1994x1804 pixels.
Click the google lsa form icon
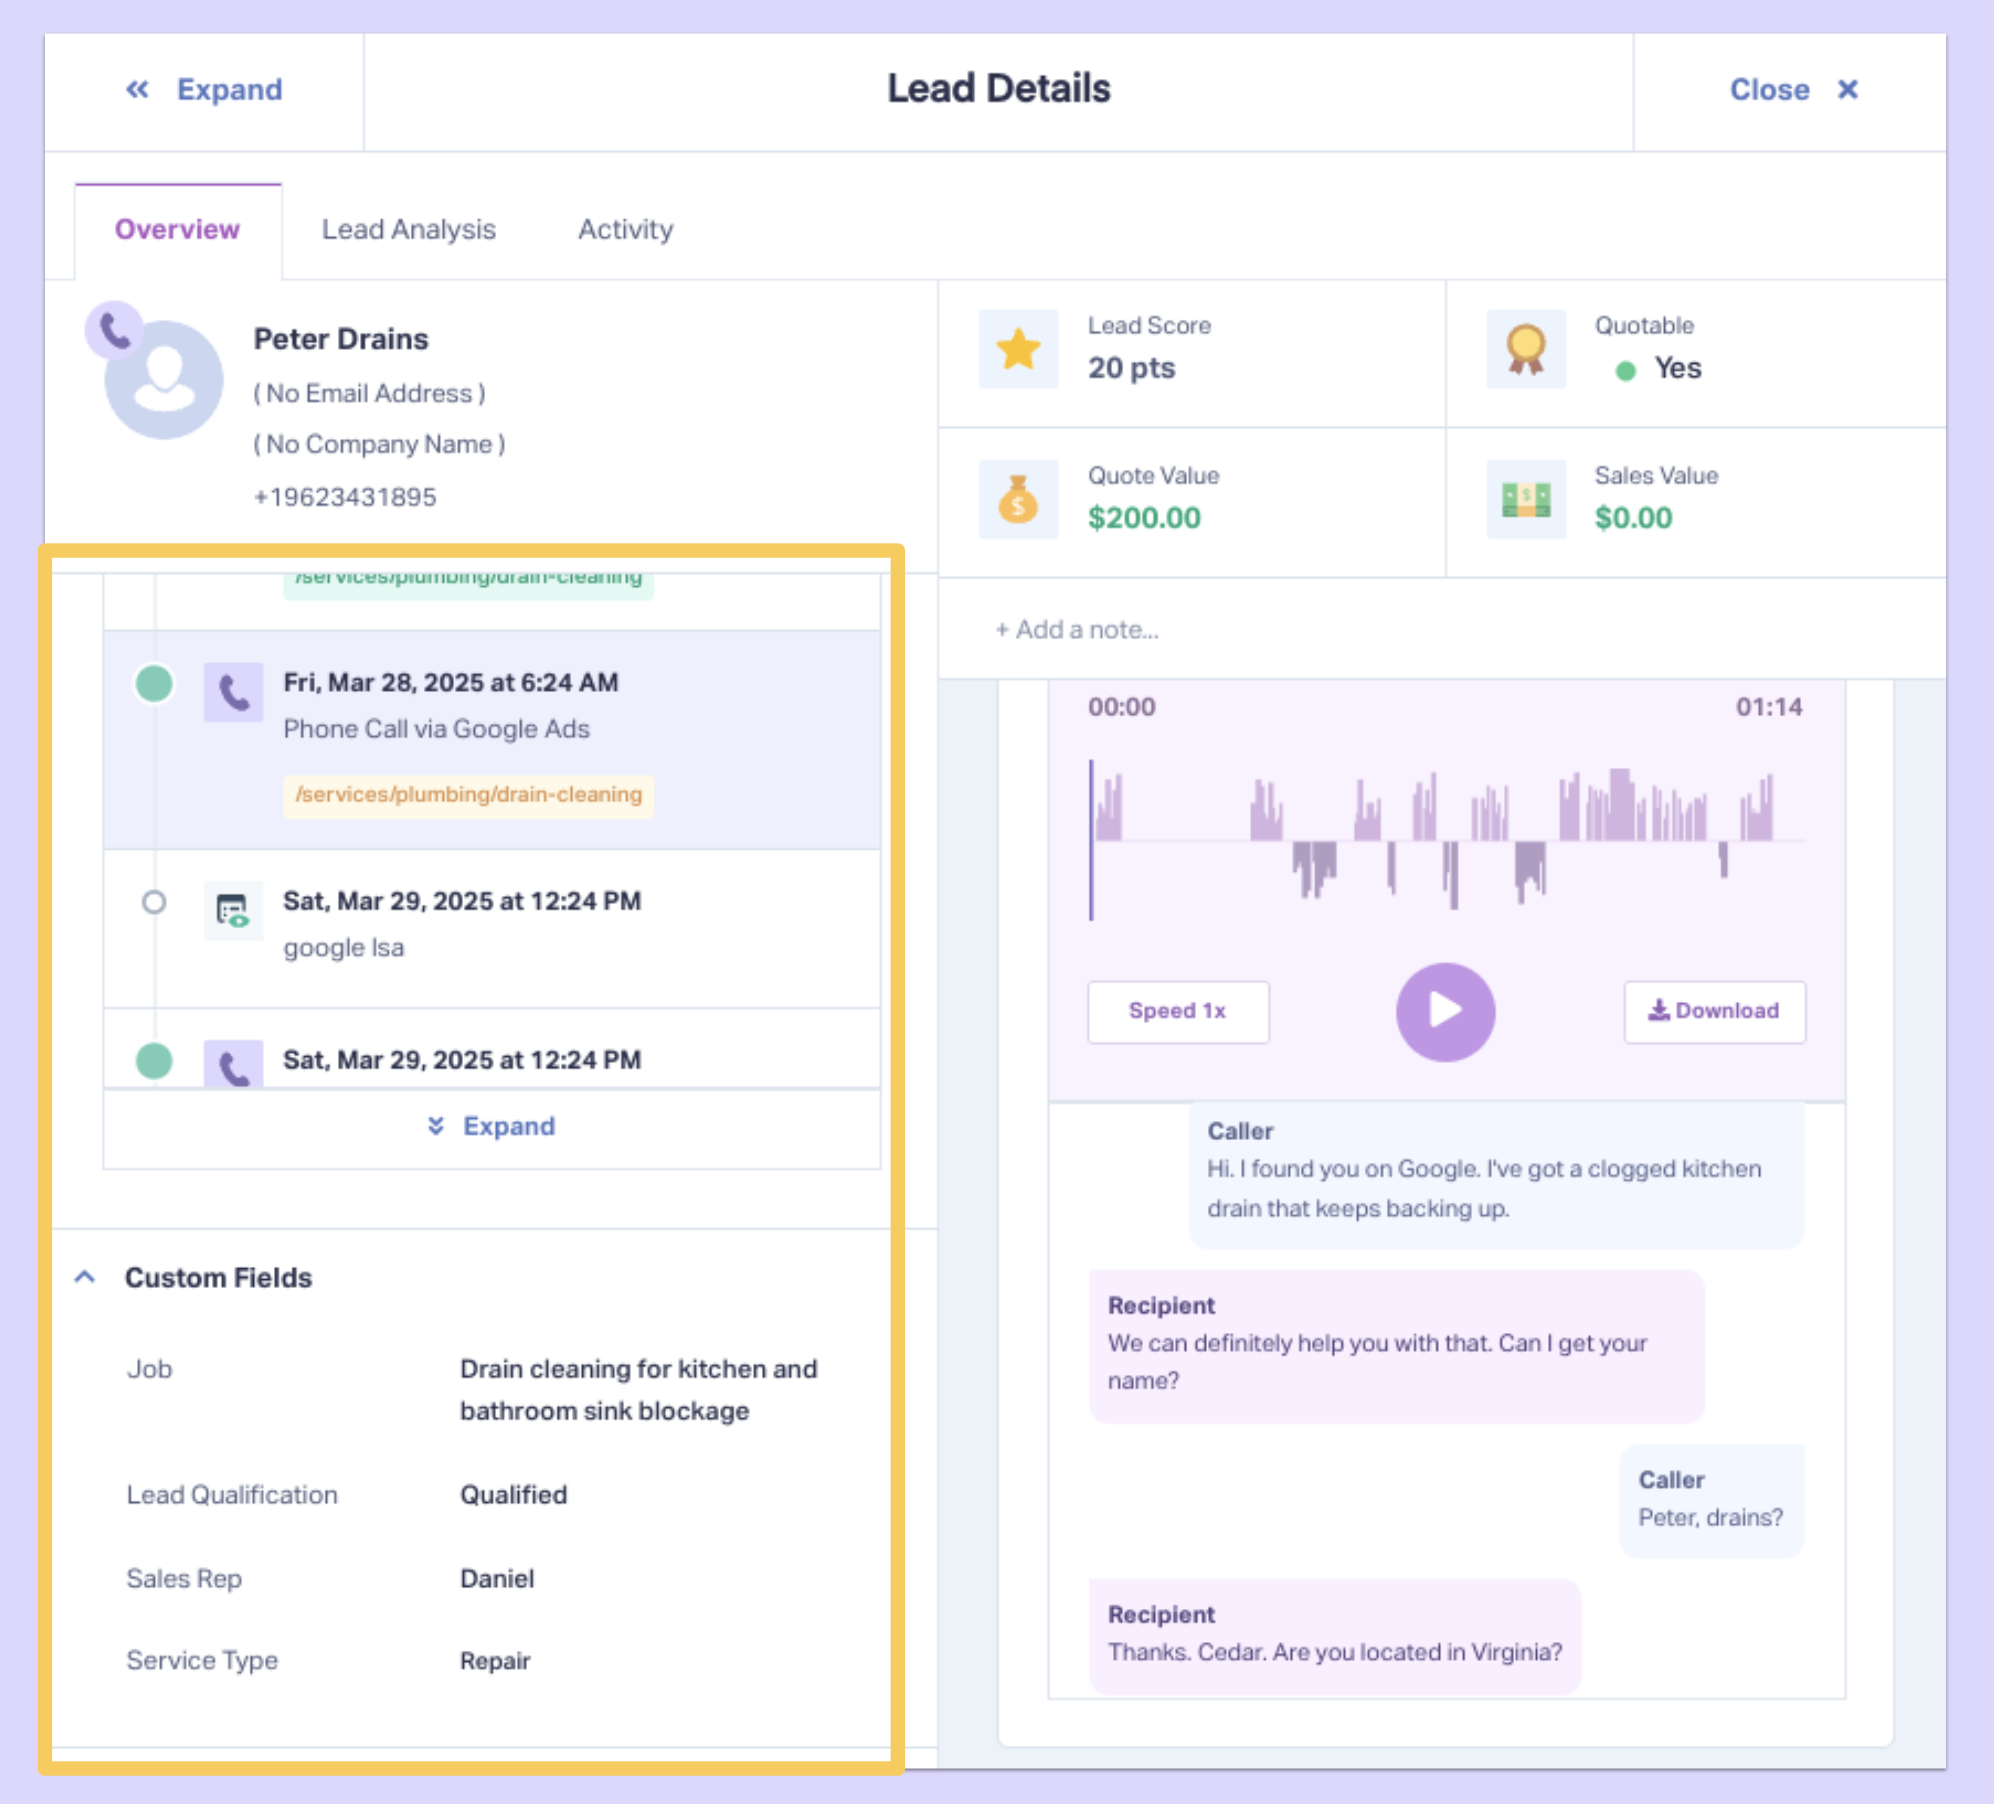coord(233,910)
